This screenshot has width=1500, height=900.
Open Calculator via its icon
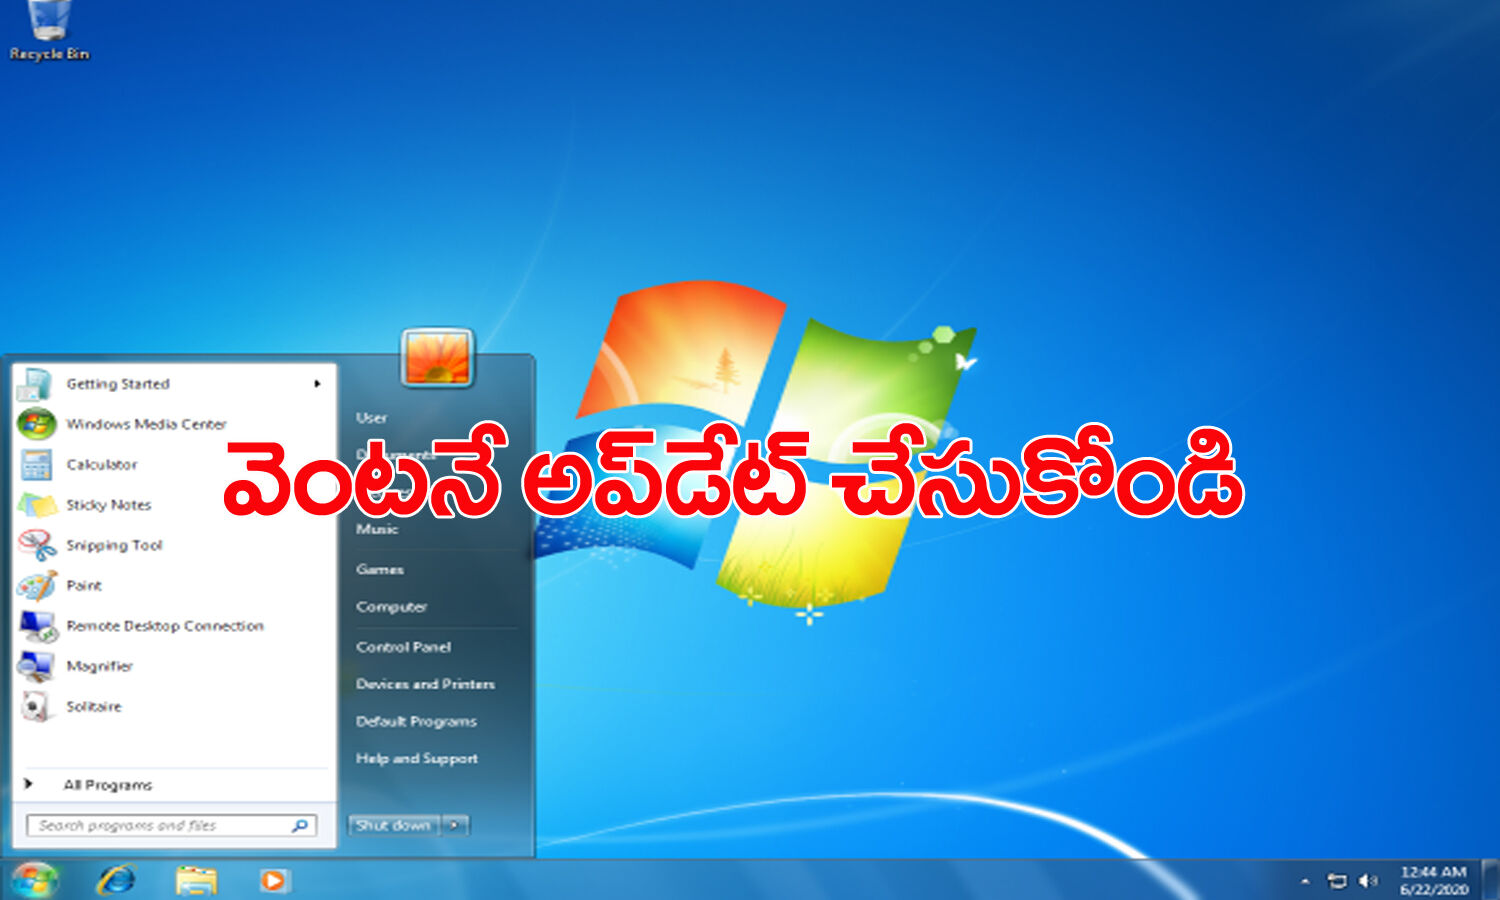pos(36,464)
